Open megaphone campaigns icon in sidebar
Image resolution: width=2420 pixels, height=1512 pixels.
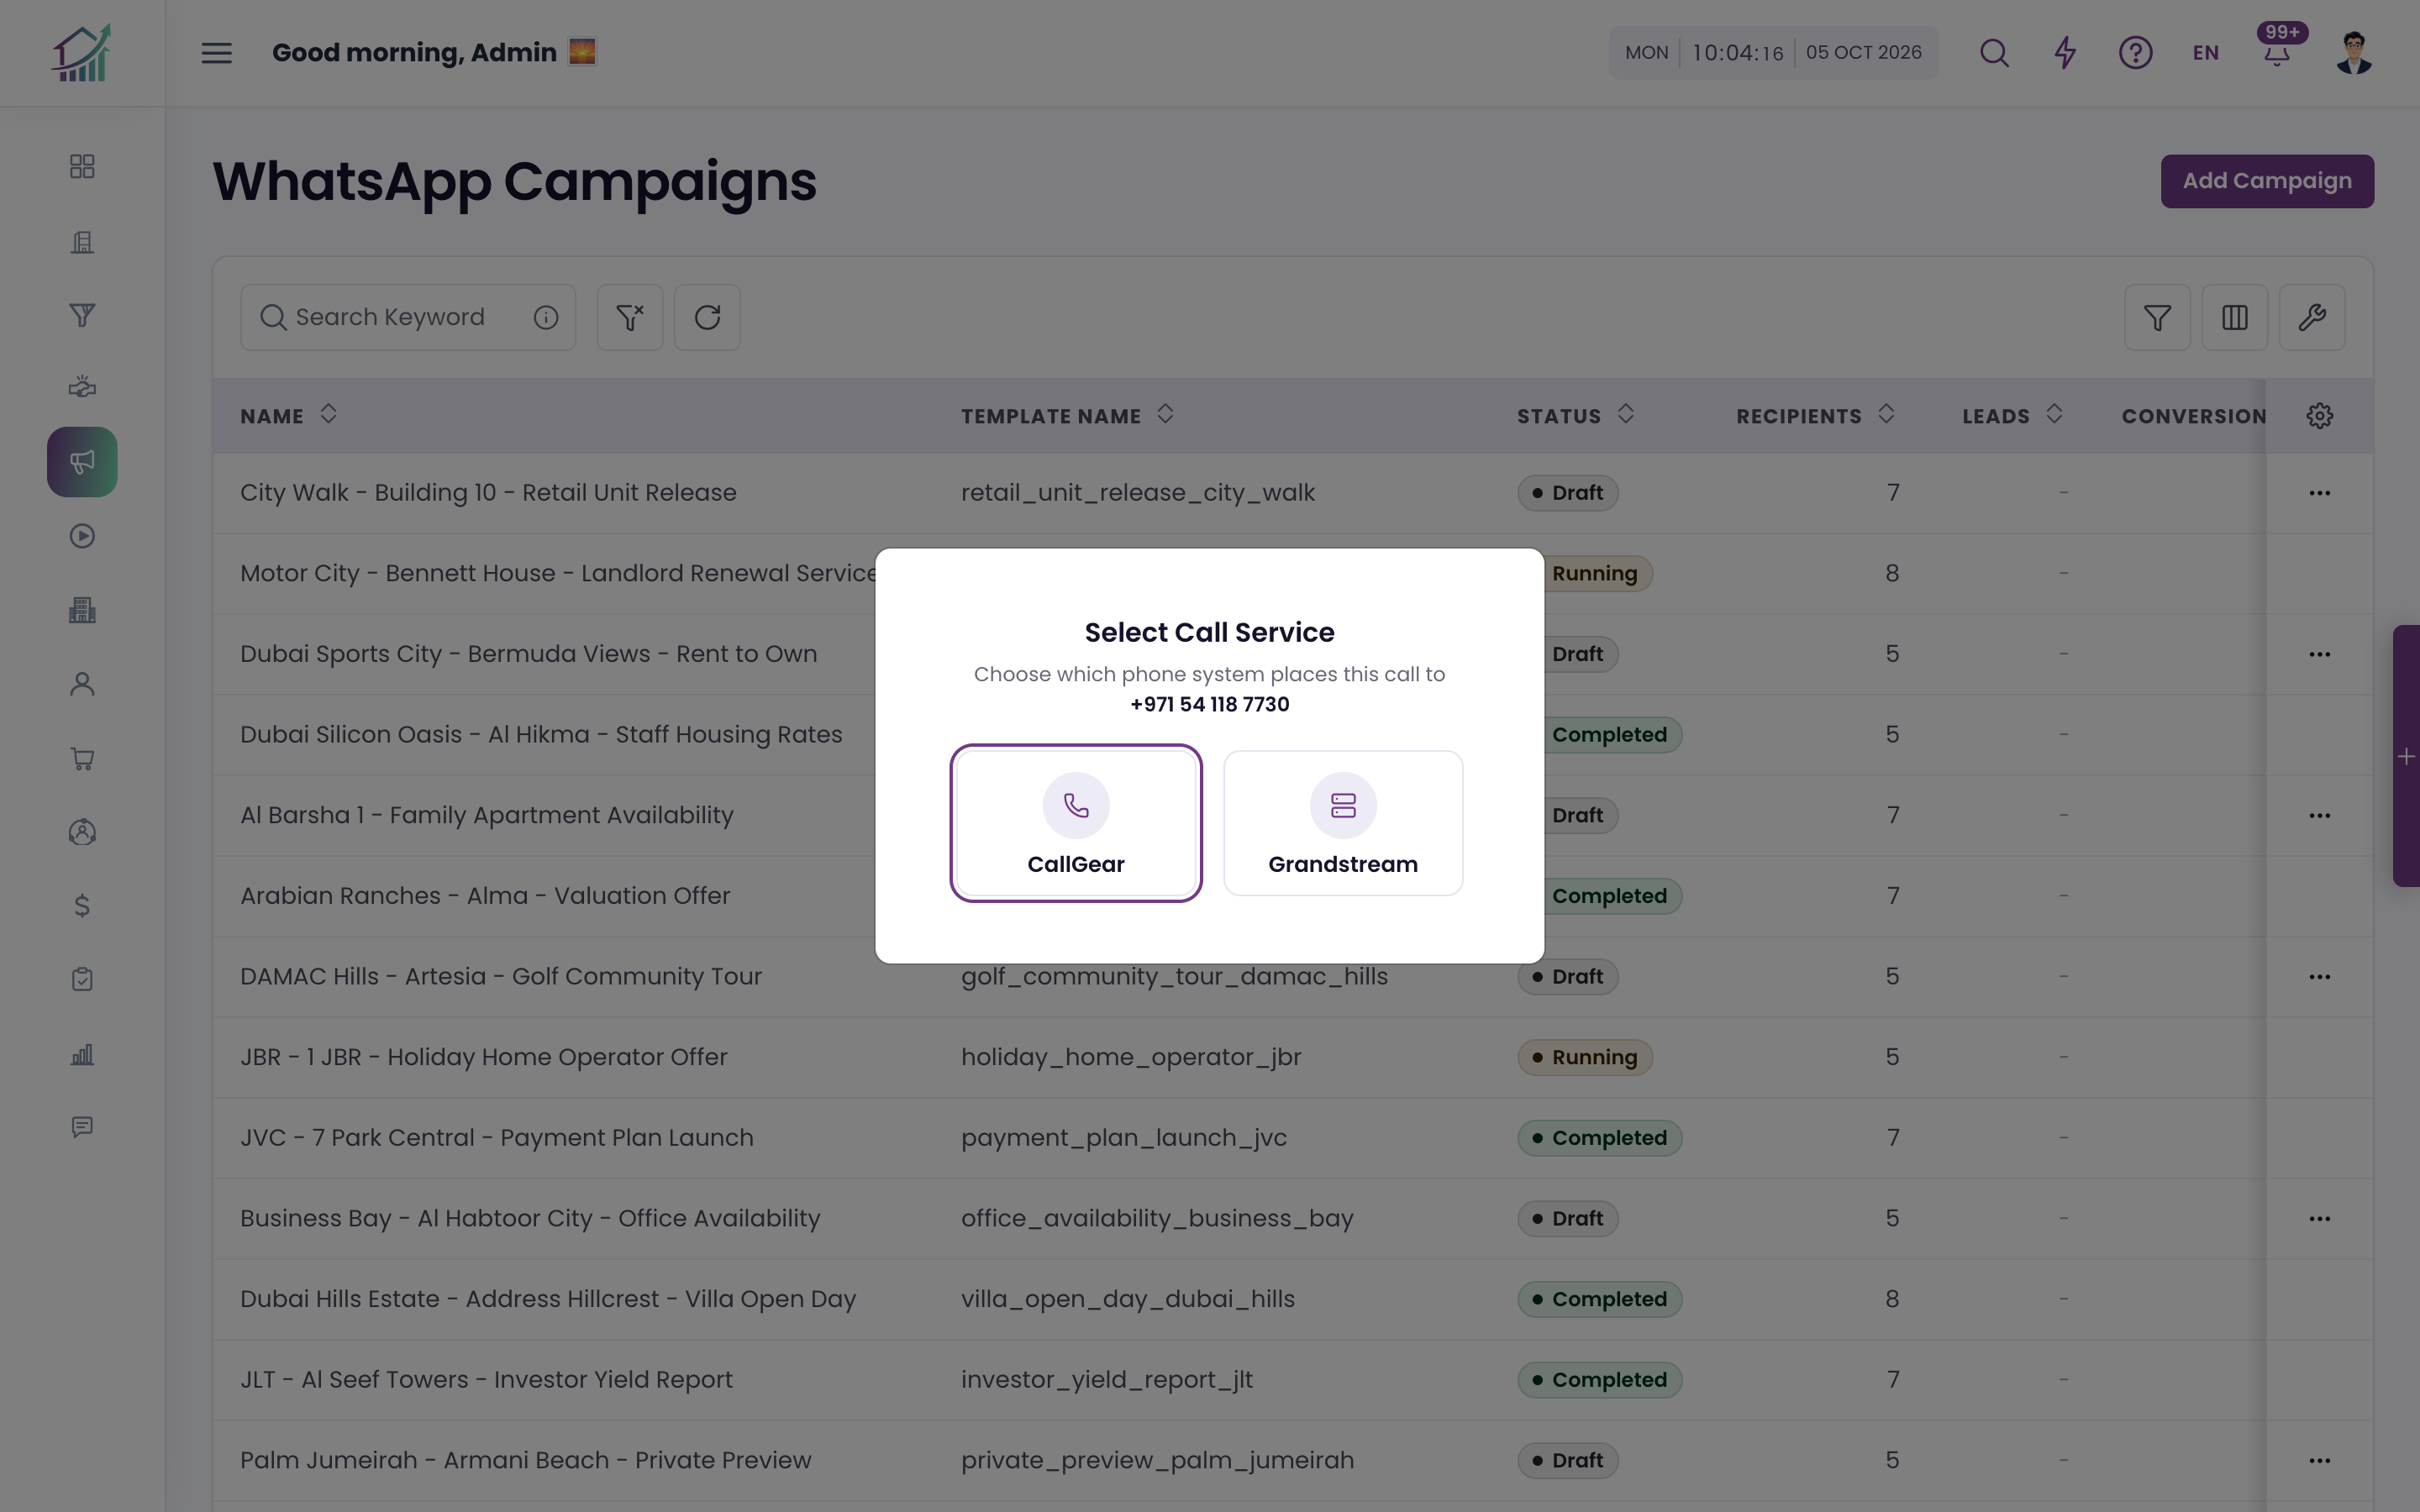[x=82, y=462]
